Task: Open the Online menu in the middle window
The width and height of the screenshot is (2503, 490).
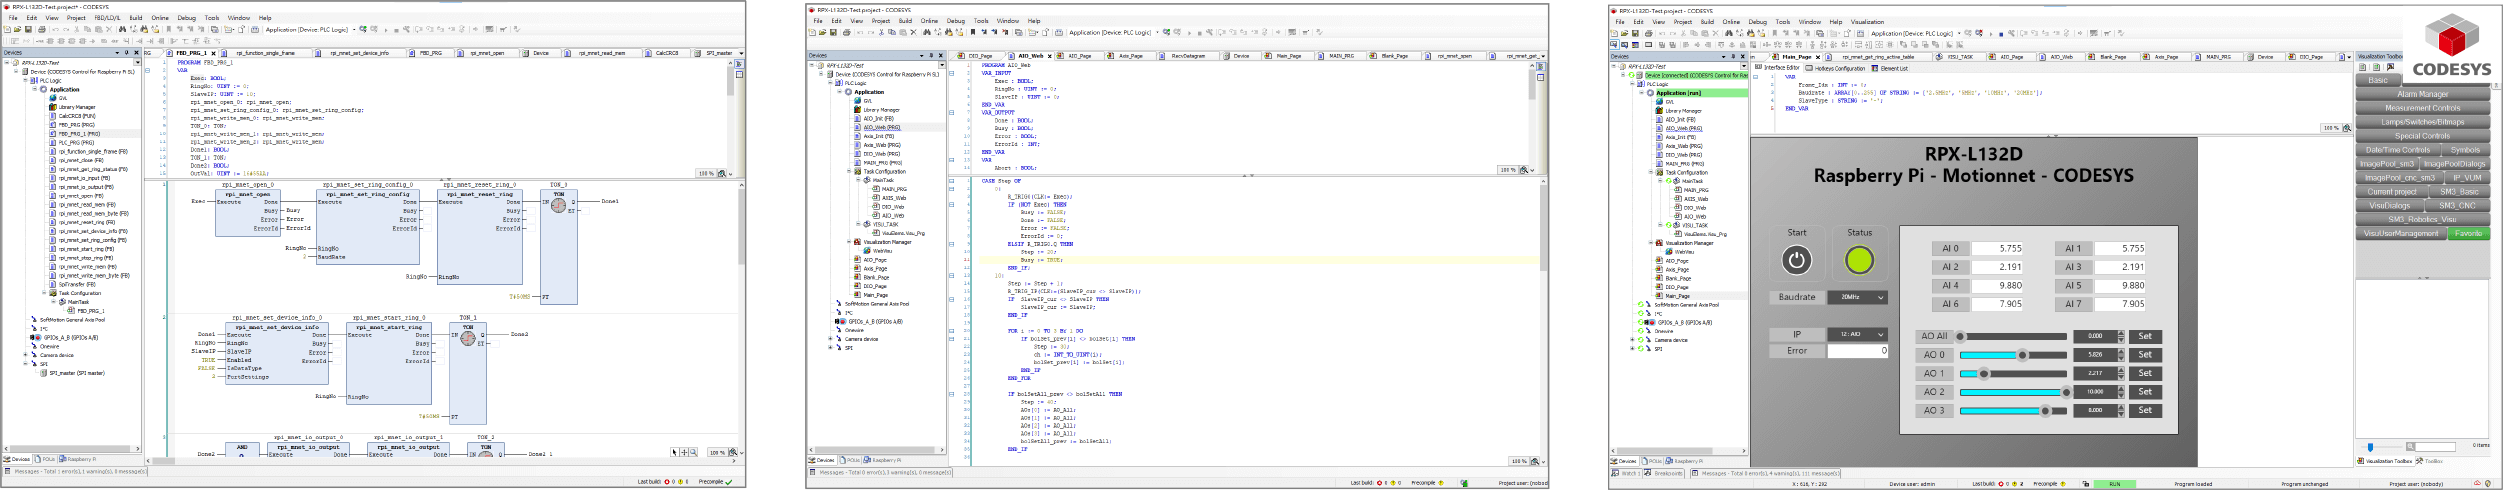Action: [929, 21]
